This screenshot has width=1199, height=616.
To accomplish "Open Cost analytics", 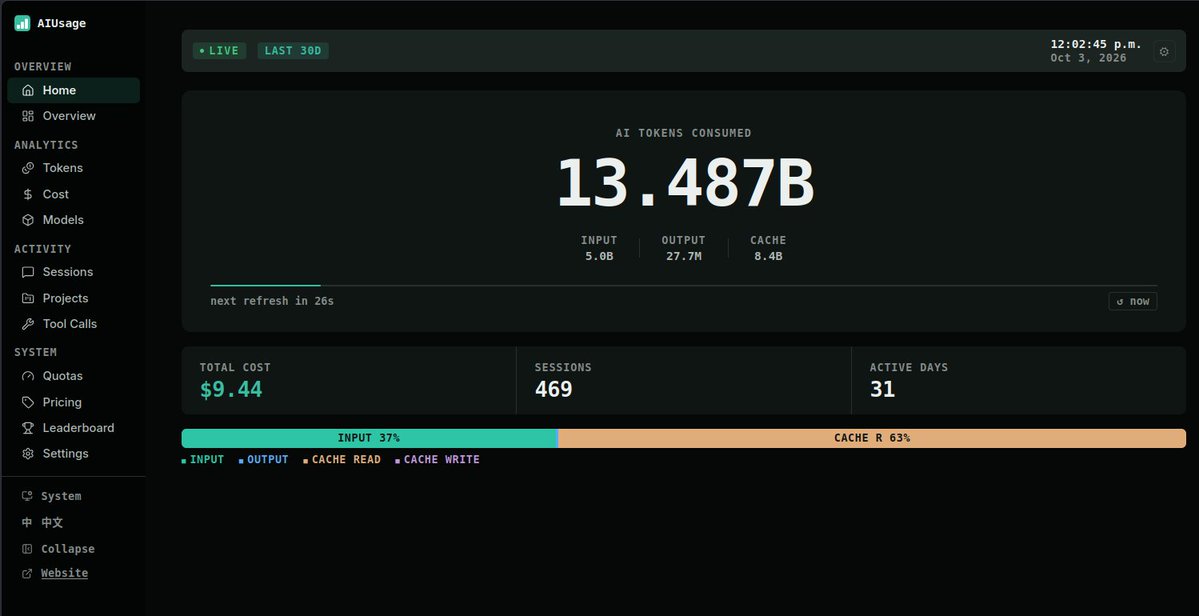I will pyautogui.click(x=73, y=194).
